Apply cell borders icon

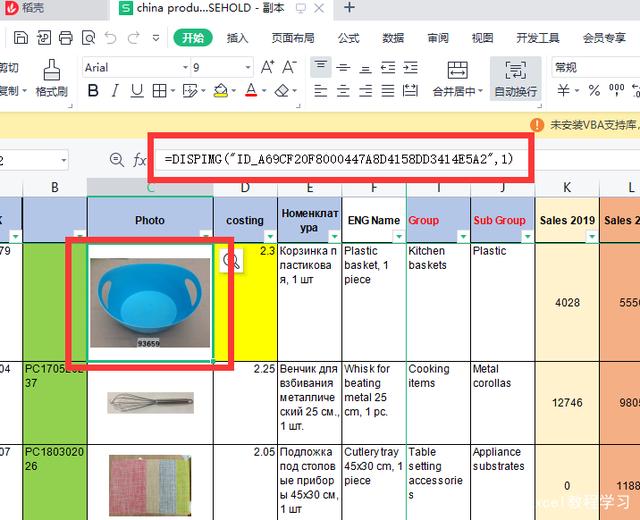point(159,91)
